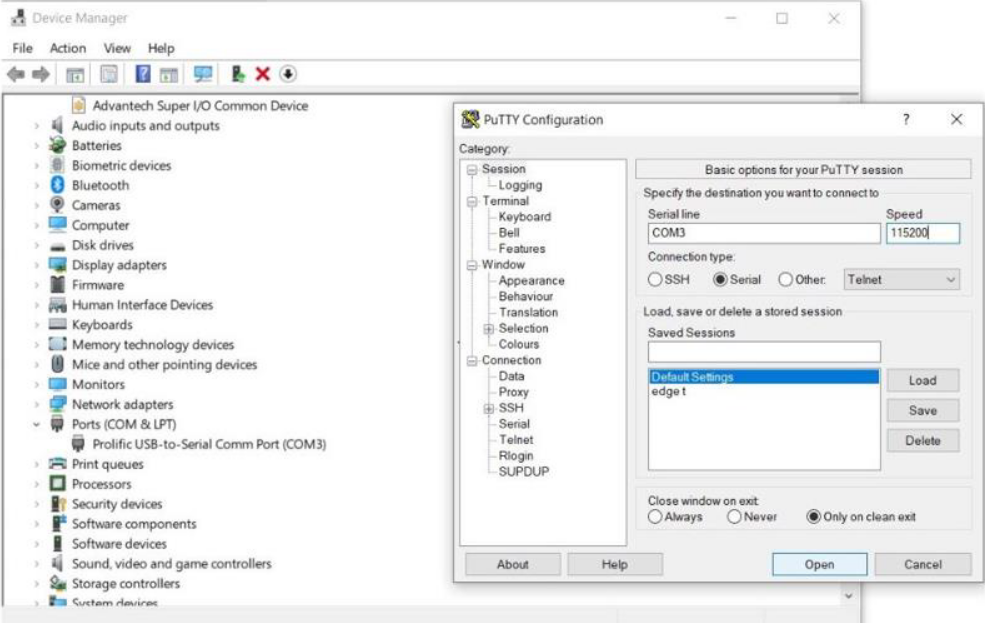Viewport: 985px width, 623px height.
Task: Select the edge t saved session
Action: pos(764,391)
